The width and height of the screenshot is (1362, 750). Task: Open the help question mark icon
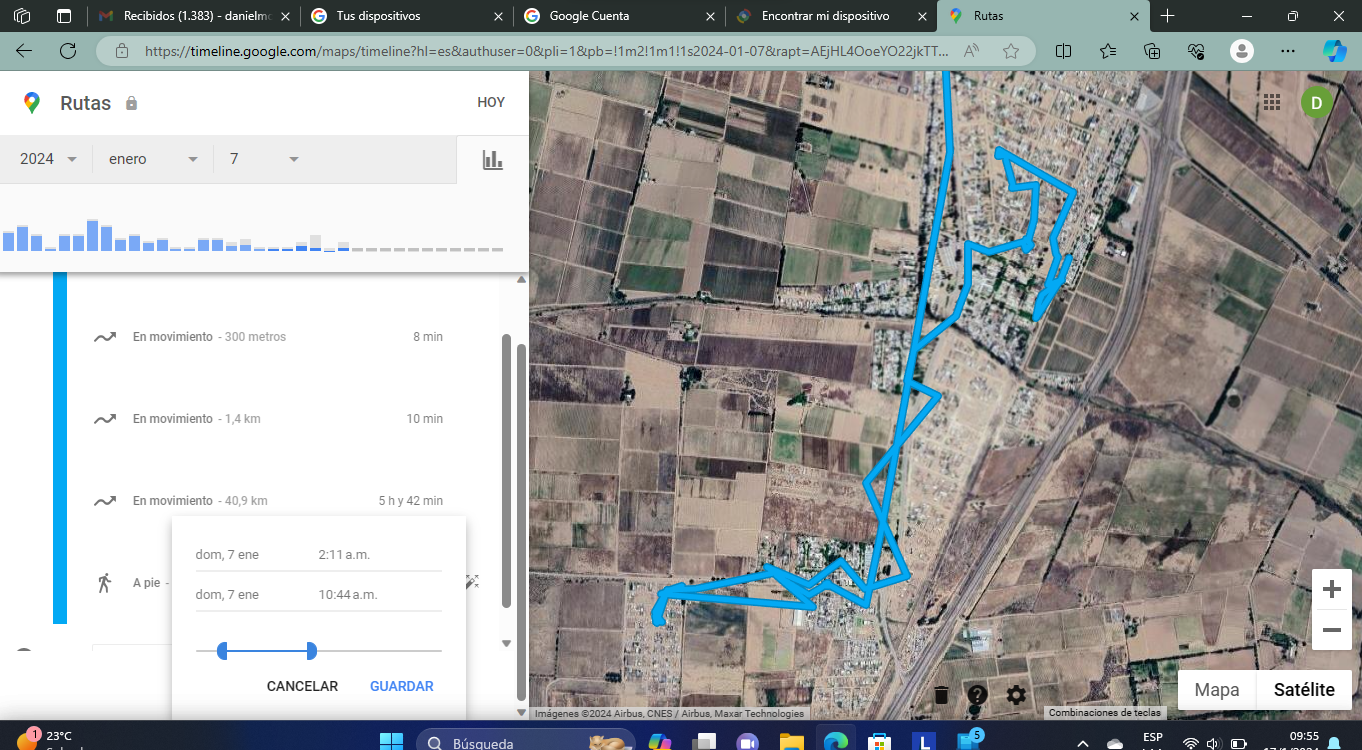(x=977, y=695)
